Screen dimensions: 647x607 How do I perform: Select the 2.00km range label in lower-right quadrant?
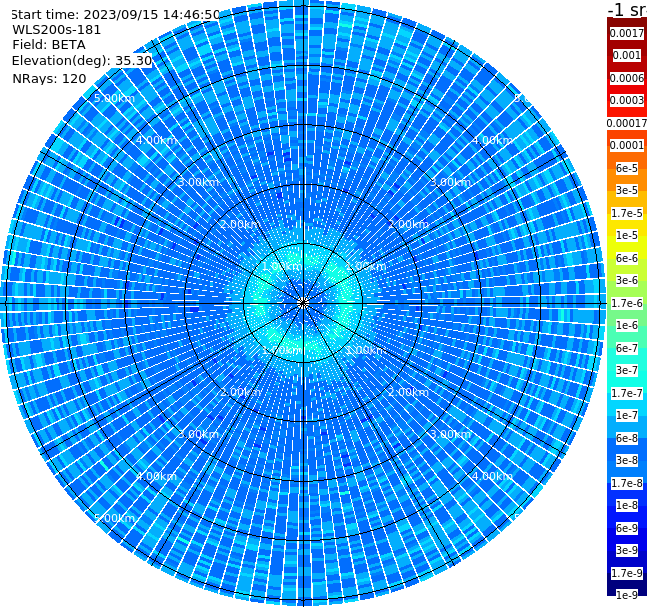tap(408, 392)
